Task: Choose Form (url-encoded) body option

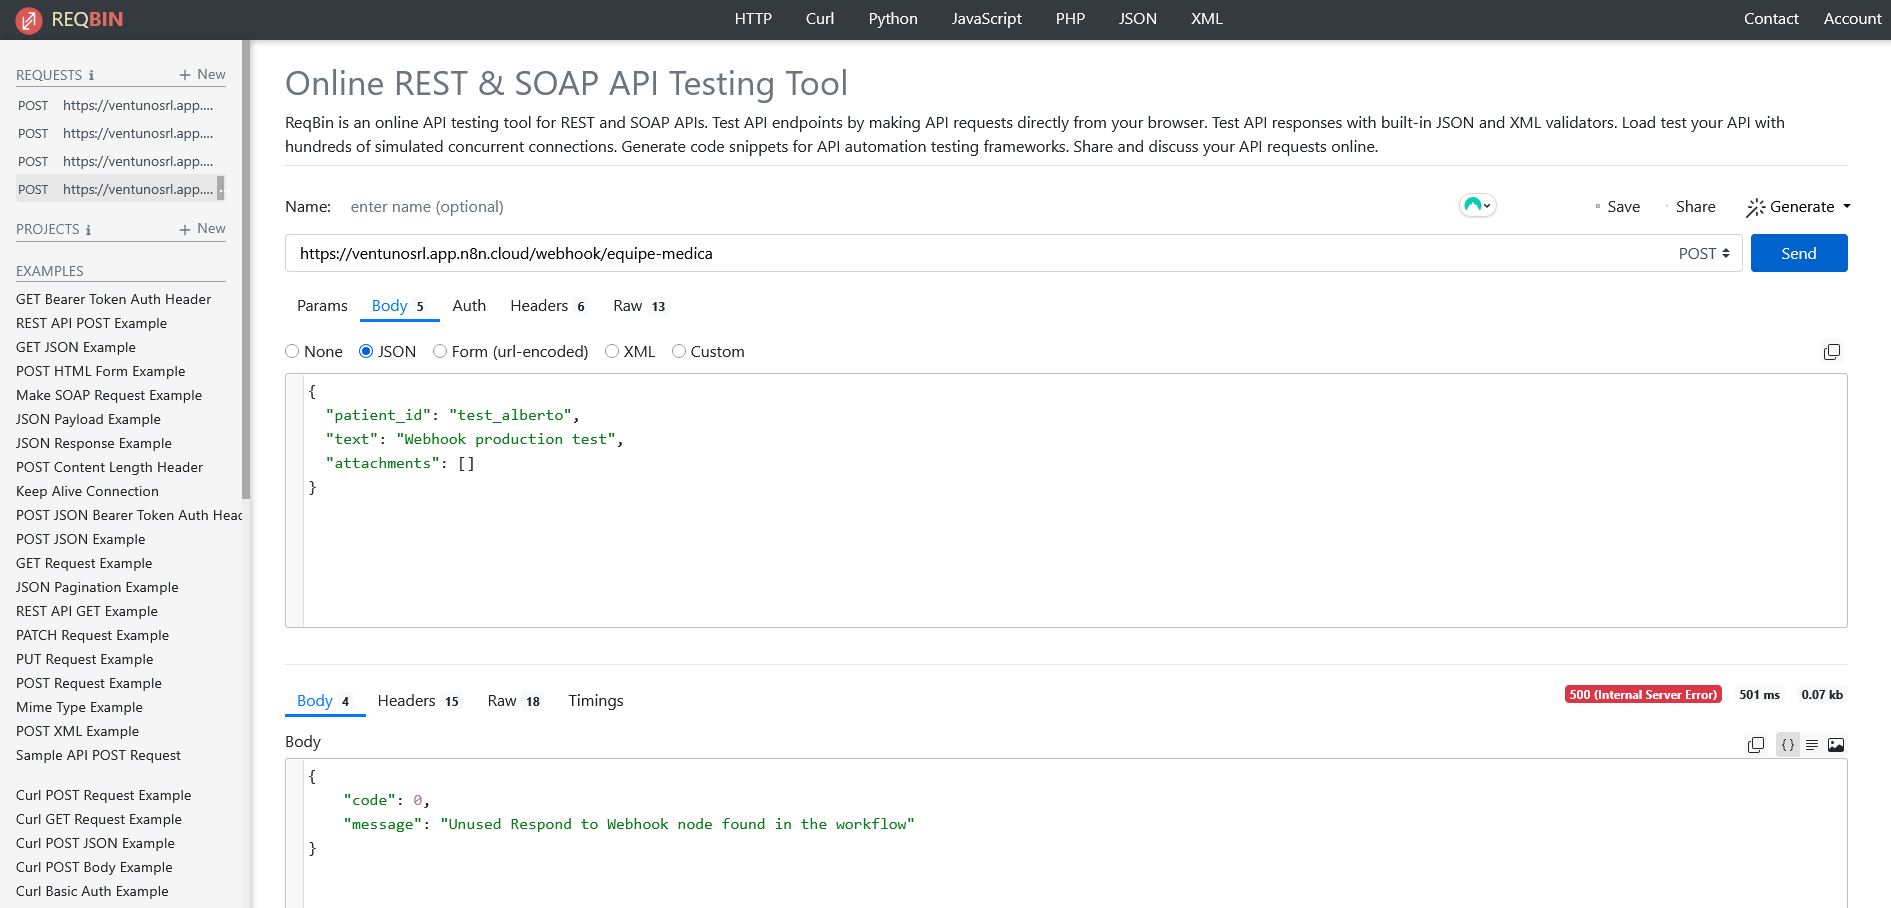Action: click(x=440, y=351)
